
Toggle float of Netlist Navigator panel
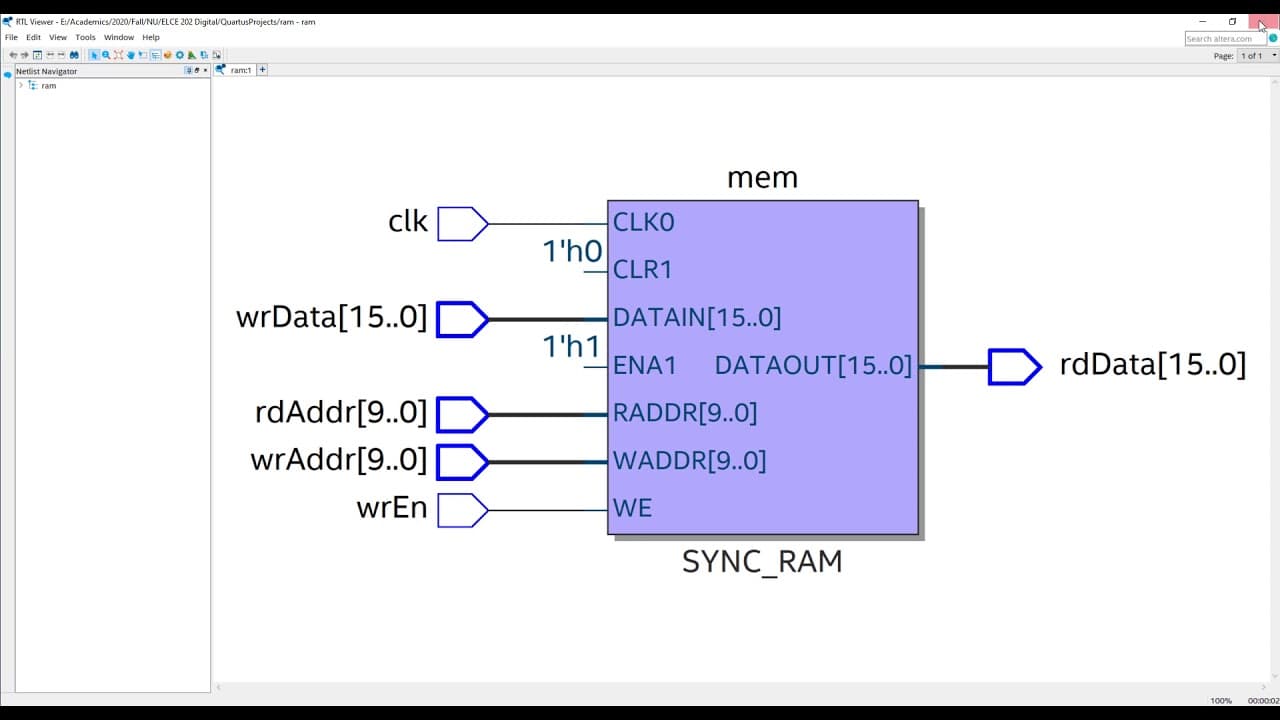coord(197,71)
